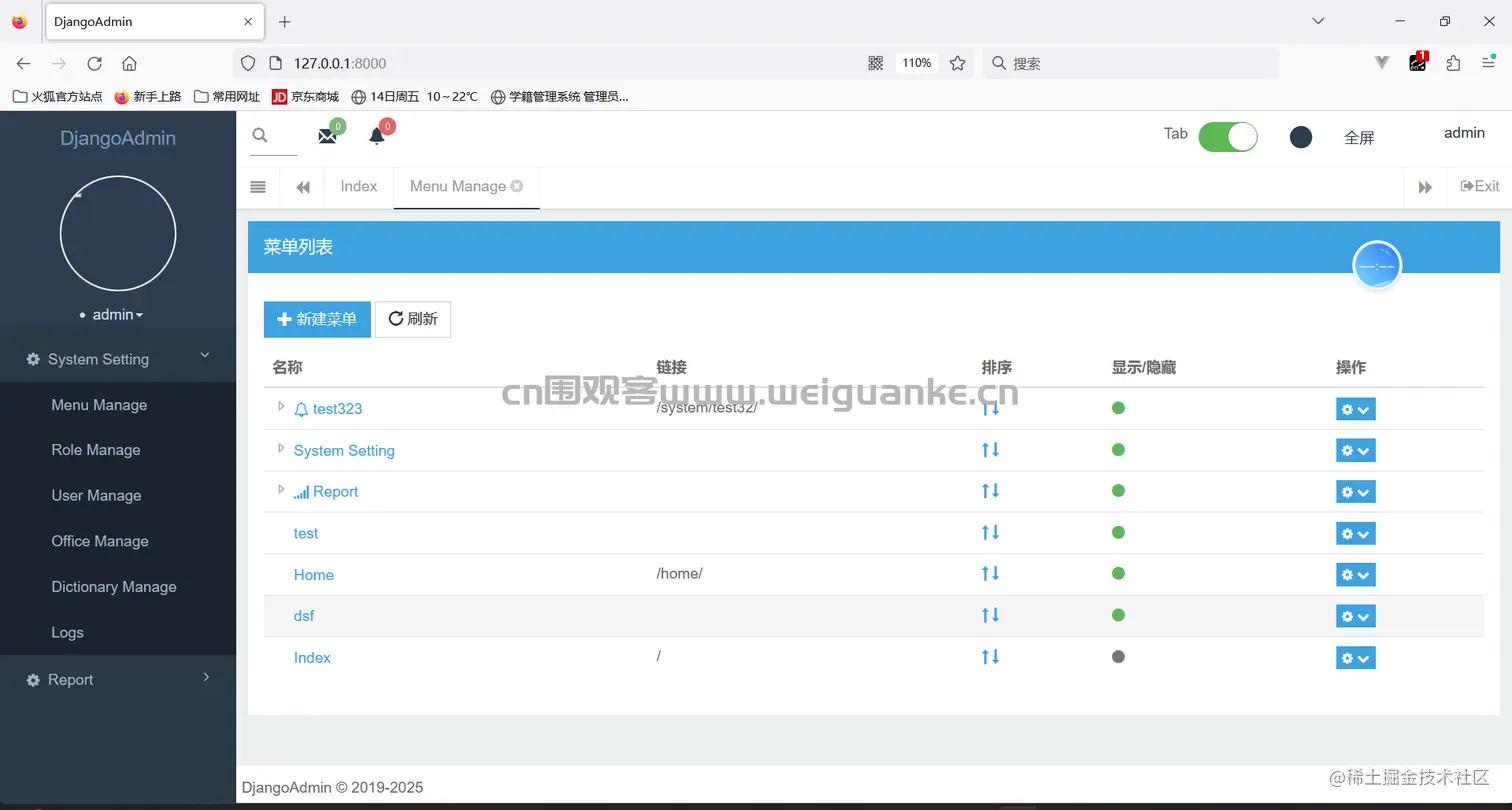Expand the Report tree row in table
Screen dimensions: 1512x810
tap(281, 489)
